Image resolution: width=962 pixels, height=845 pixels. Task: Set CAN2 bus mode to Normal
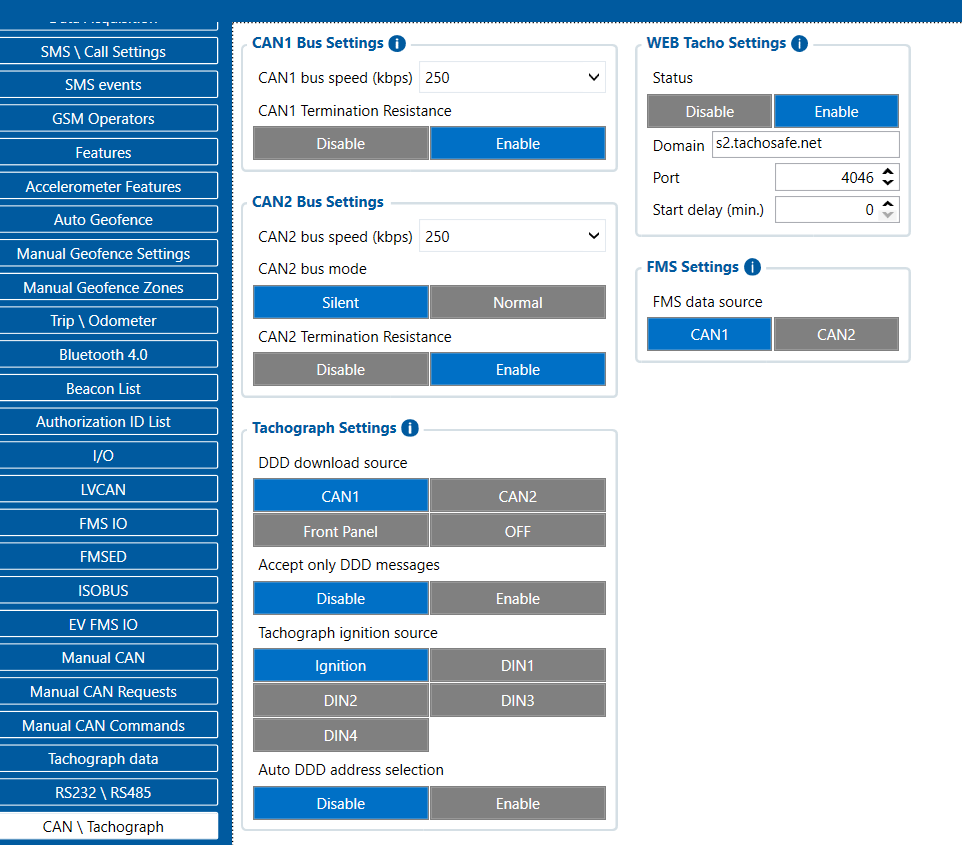pyautogui.click(x=518, y=303)
